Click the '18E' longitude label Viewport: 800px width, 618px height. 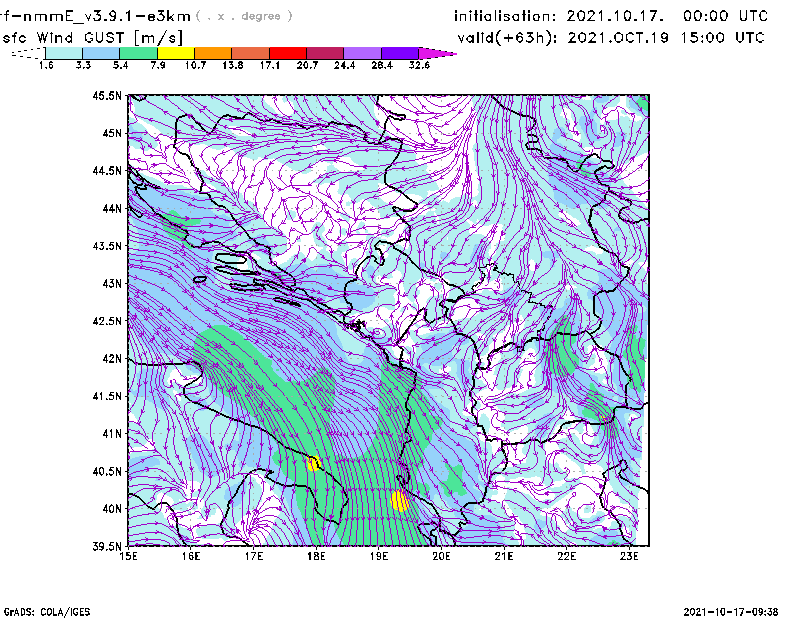click(x=316, y=556)
